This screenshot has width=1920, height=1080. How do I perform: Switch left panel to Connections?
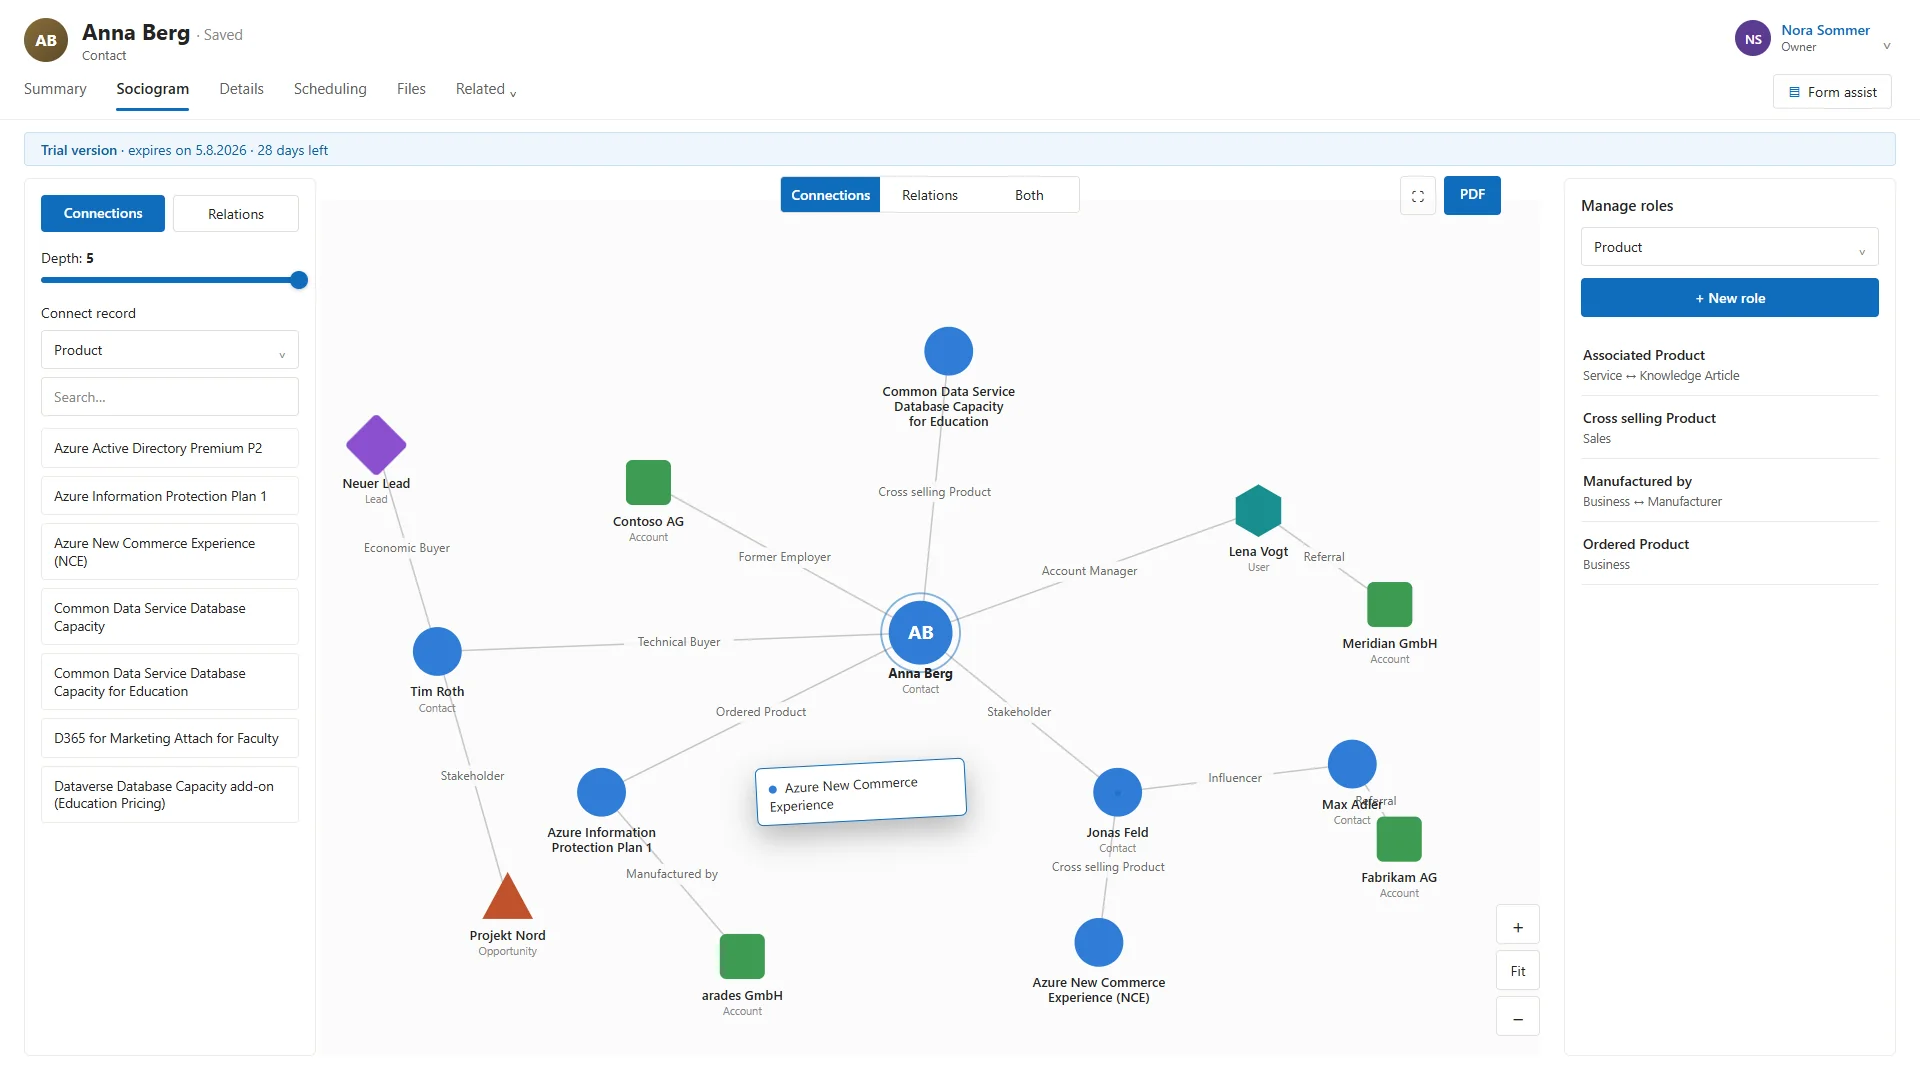(x=103, y=214)
